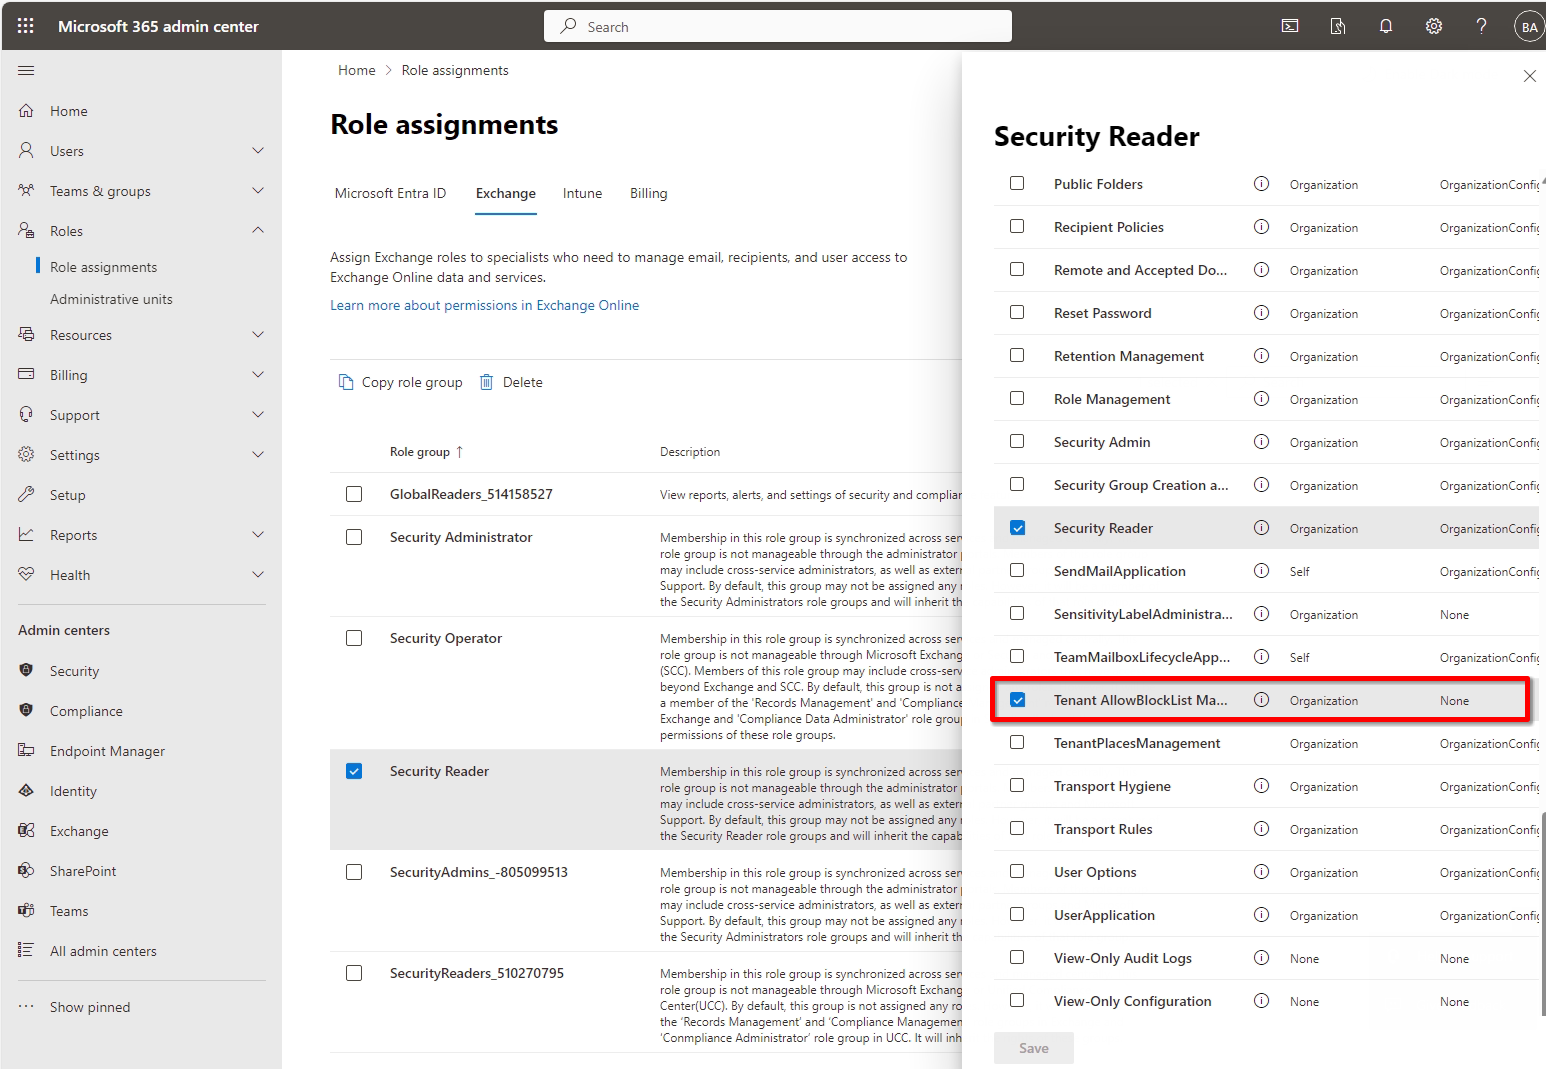Check the Security Admin role checkbox
This screenshot has height=1069, width=1546.
tap(1017, 442)
